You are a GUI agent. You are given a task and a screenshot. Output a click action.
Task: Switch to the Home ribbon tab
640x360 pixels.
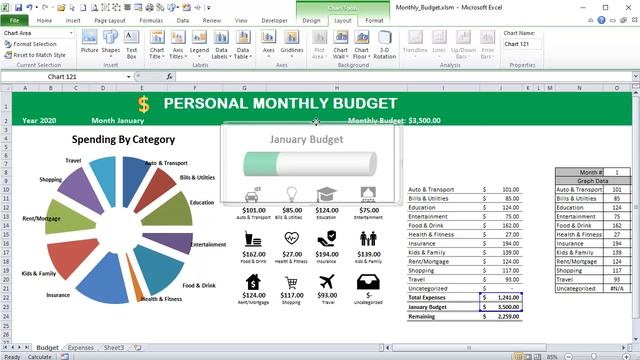[44, 20]
